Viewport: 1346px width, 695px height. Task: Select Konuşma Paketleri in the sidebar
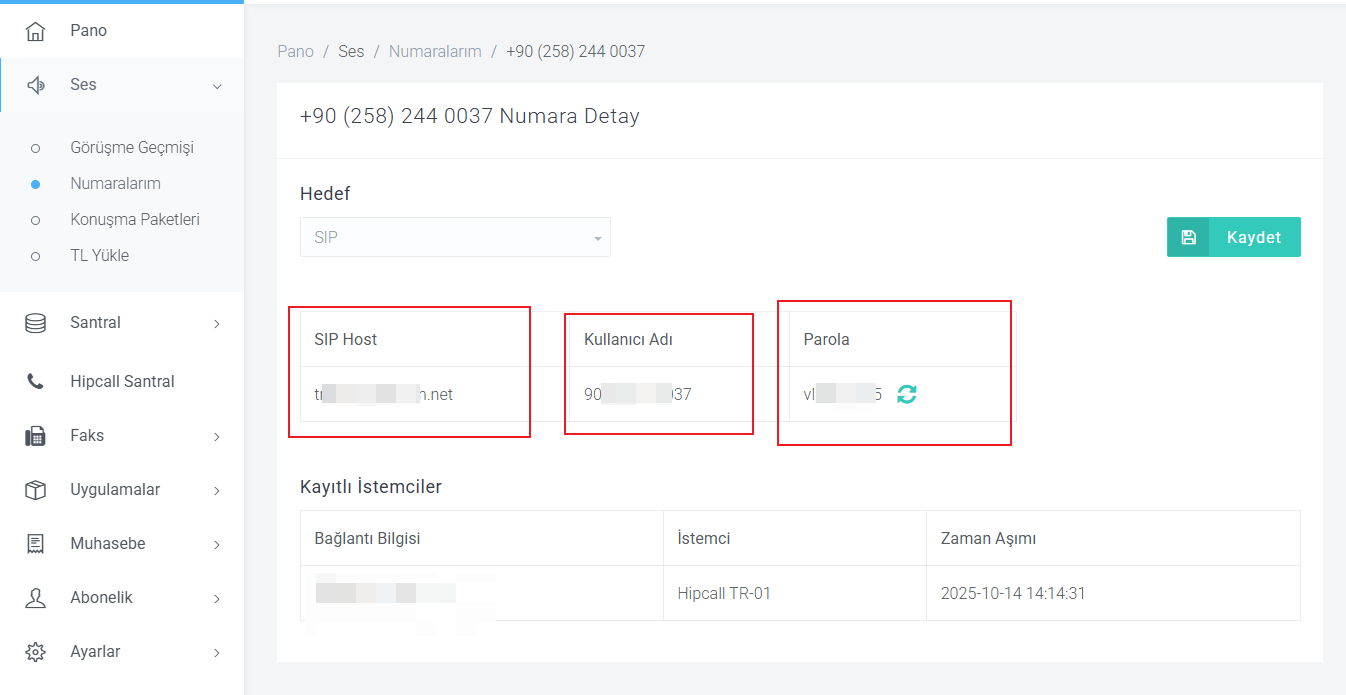click(134, 220)
